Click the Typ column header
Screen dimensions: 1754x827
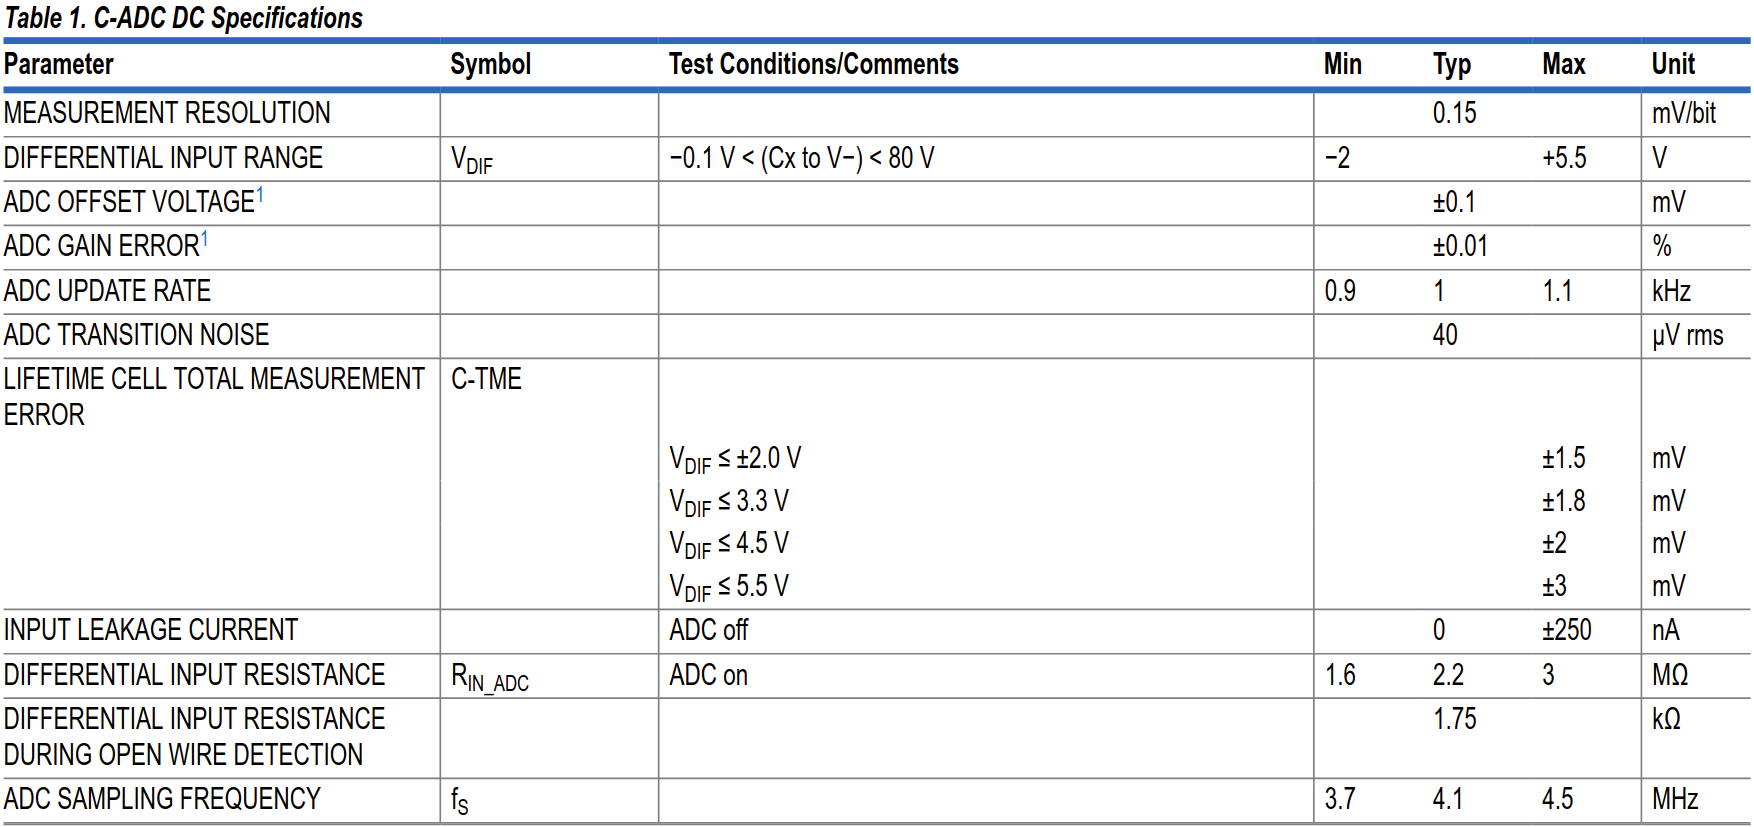tap(1451, 65)
